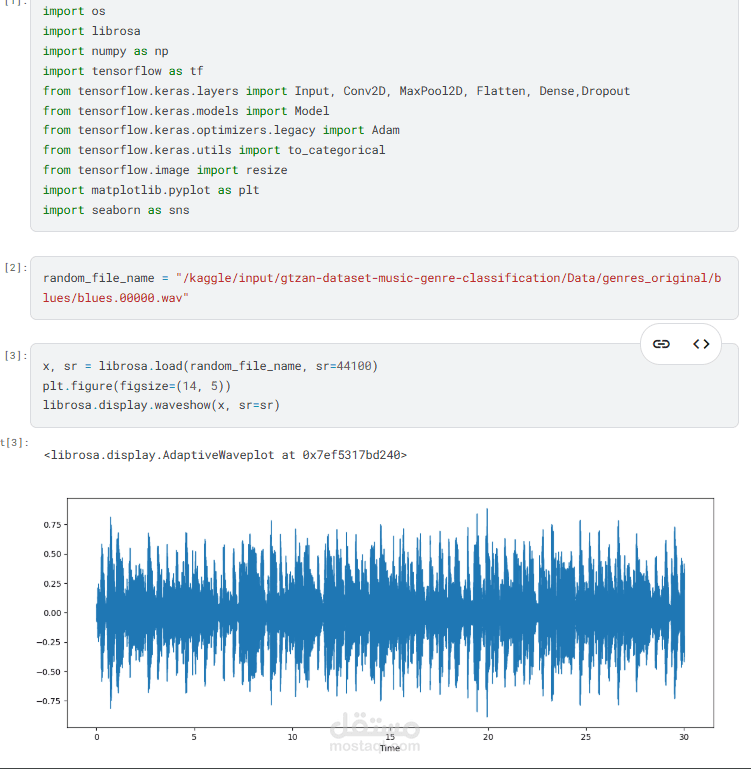Click the AdaptiveWaveplot output text
Viewport: 751px width, 769px height.
click(225, 455)
